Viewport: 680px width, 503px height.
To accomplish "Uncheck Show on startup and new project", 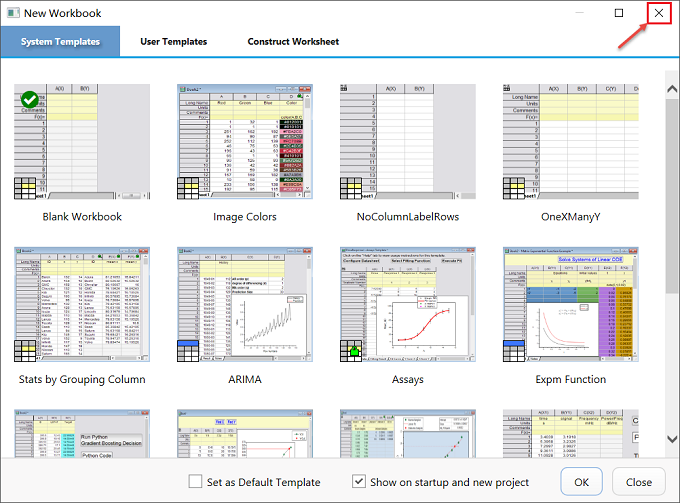I will pos(359,481).
